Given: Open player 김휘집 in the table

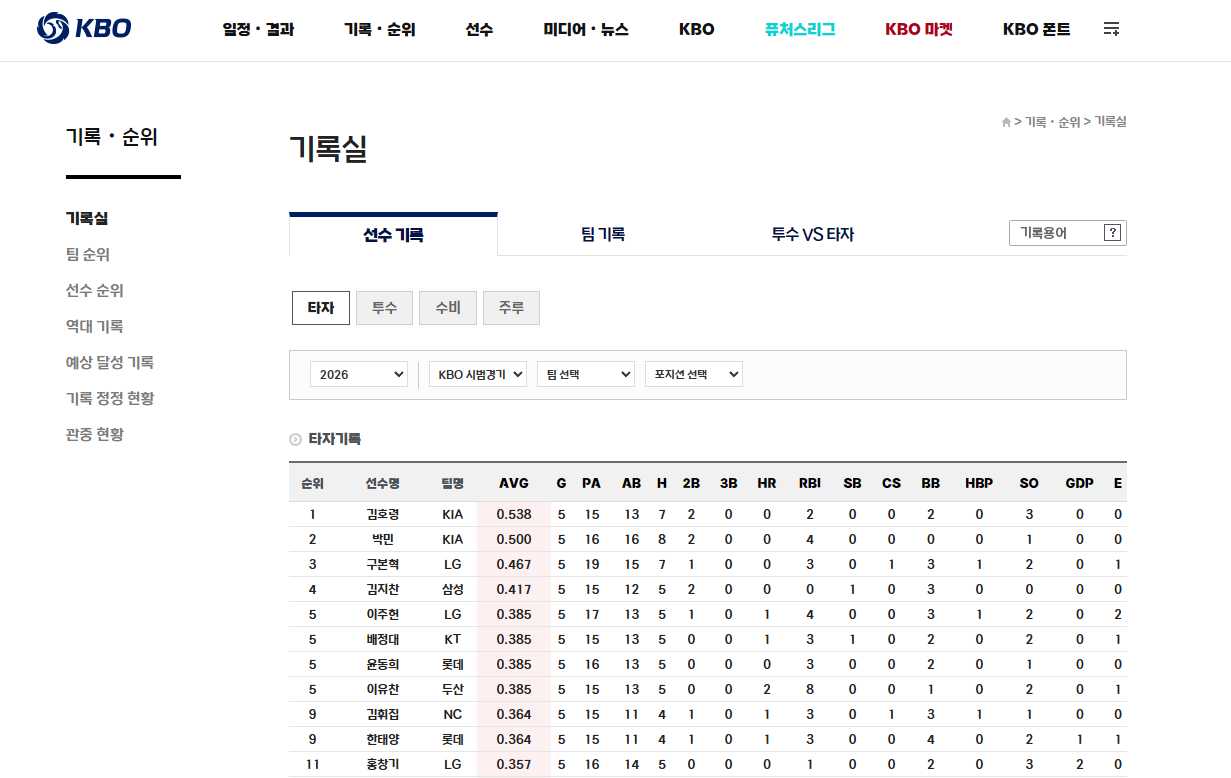Looking at the screenshot, I should tap(382, 714).
